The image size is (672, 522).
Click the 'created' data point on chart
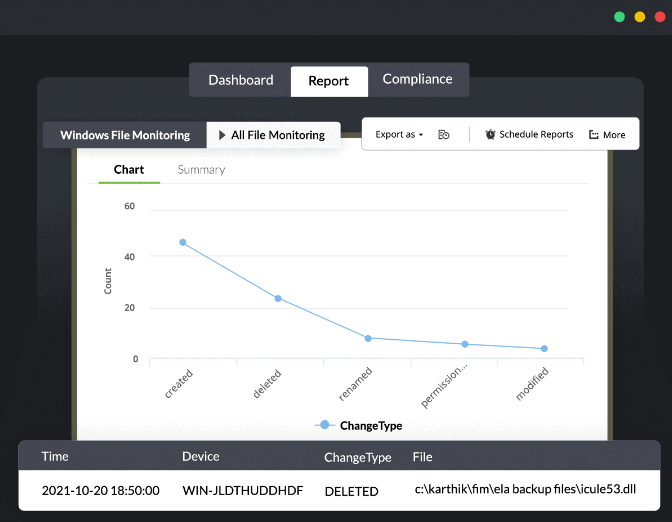pyautogui.click(x=183, y=242)
